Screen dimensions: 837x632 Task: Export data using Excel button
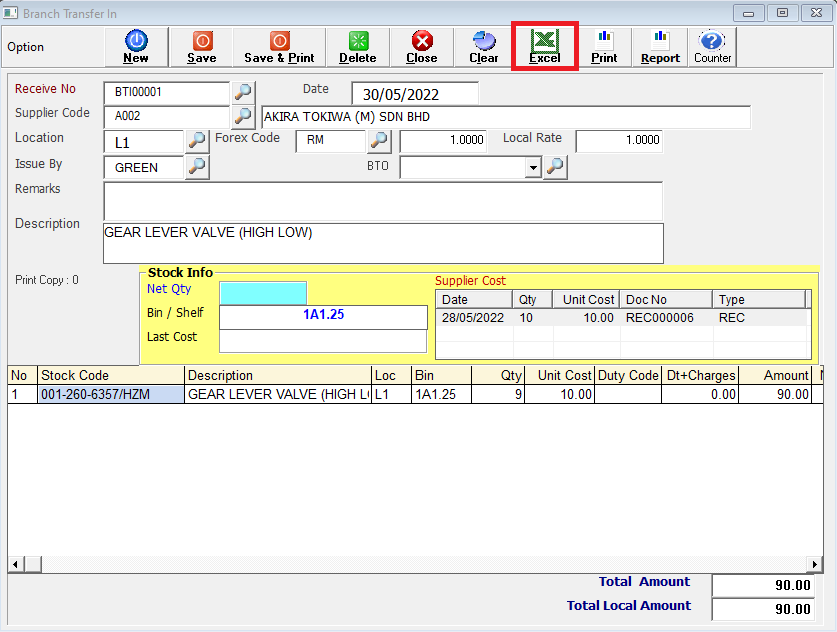544,47
